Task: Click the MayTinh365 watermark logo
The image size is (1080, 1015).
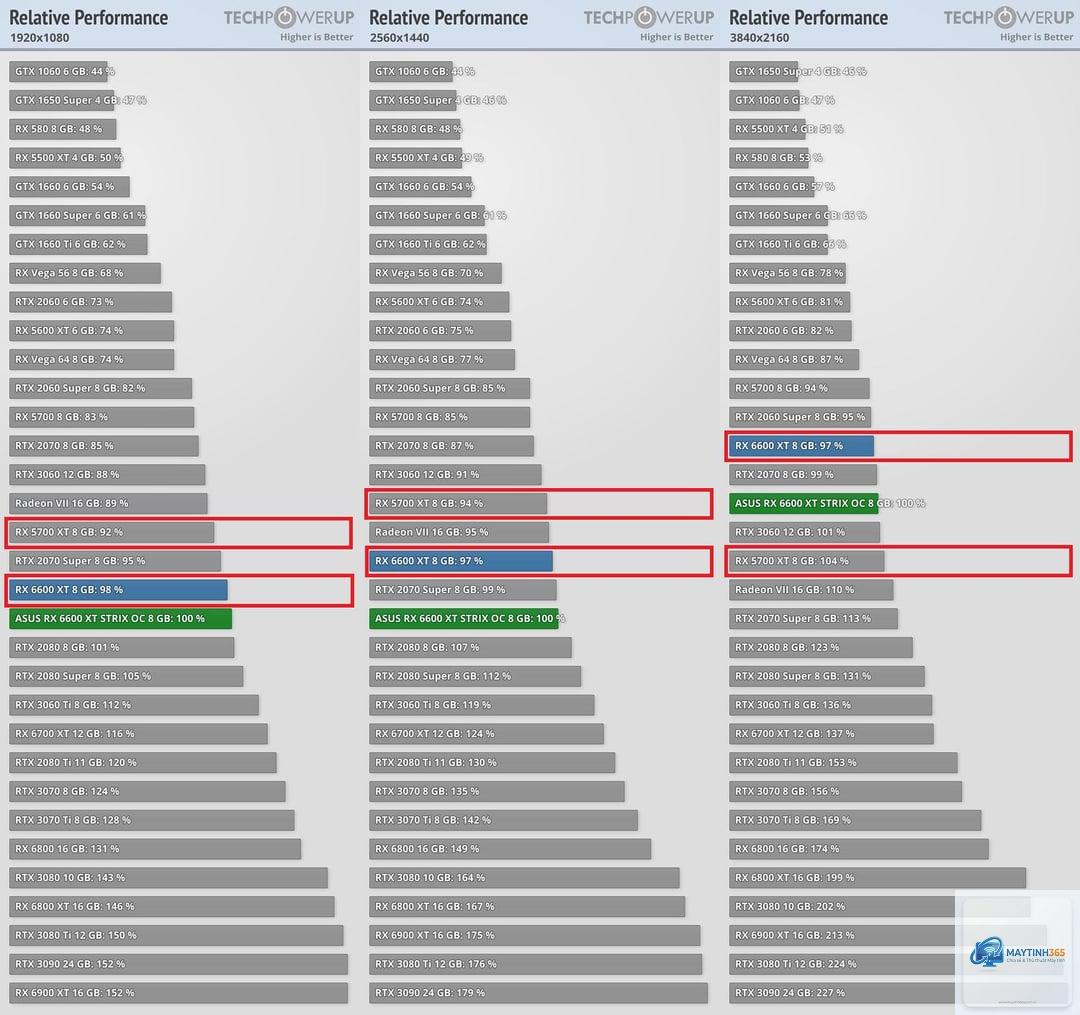Action: click(x=1017, y=954)
